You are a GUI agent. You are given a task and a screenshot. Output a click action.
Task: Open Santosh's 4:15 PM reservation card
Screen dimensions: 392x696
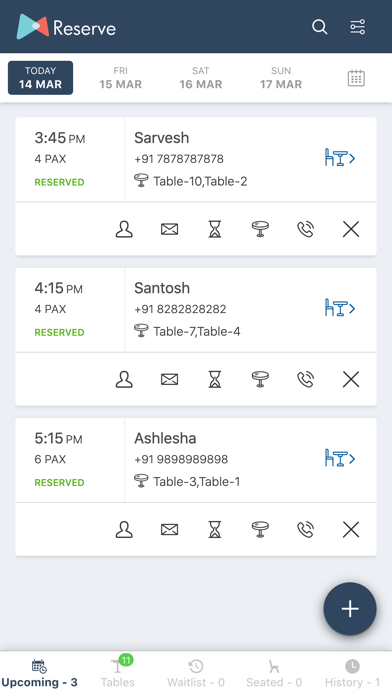coord(196,309)
